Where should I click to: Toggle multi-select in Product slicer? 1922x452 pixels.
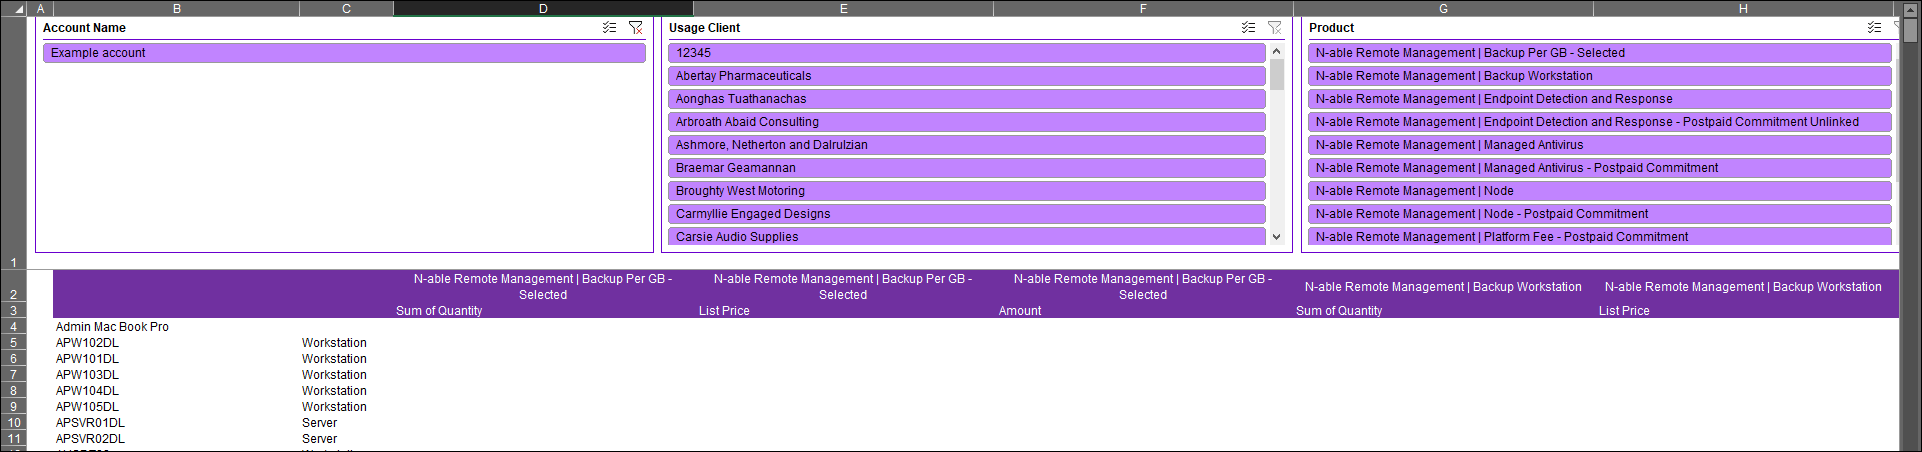[x=1874, y=28]
